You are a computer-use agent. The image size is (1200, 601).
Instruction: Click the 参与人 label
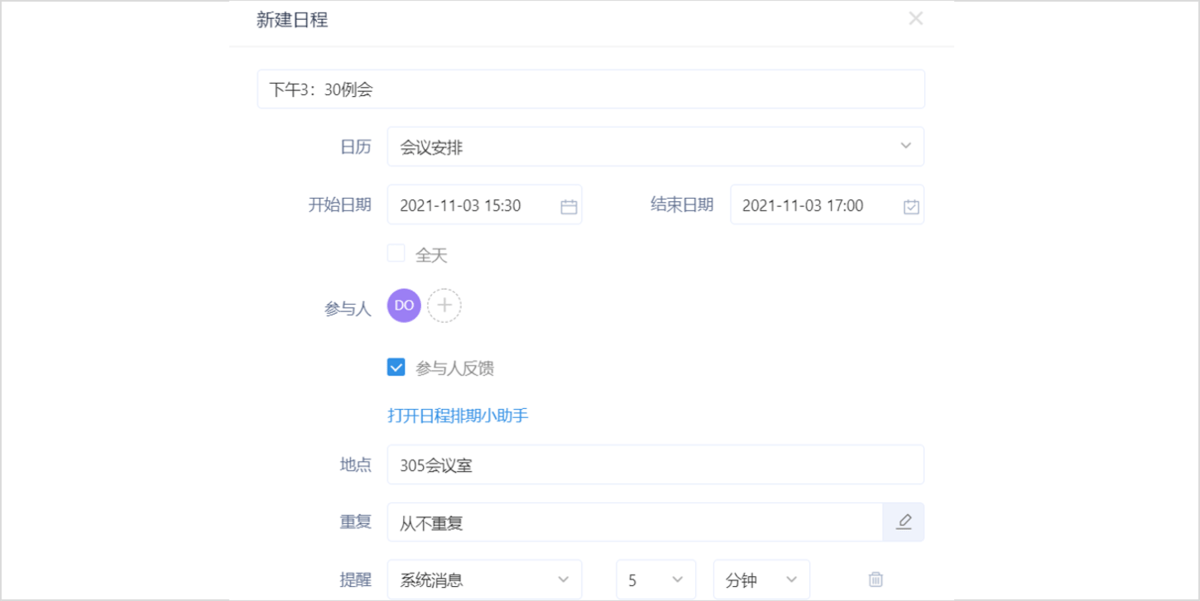coord(348,309)
